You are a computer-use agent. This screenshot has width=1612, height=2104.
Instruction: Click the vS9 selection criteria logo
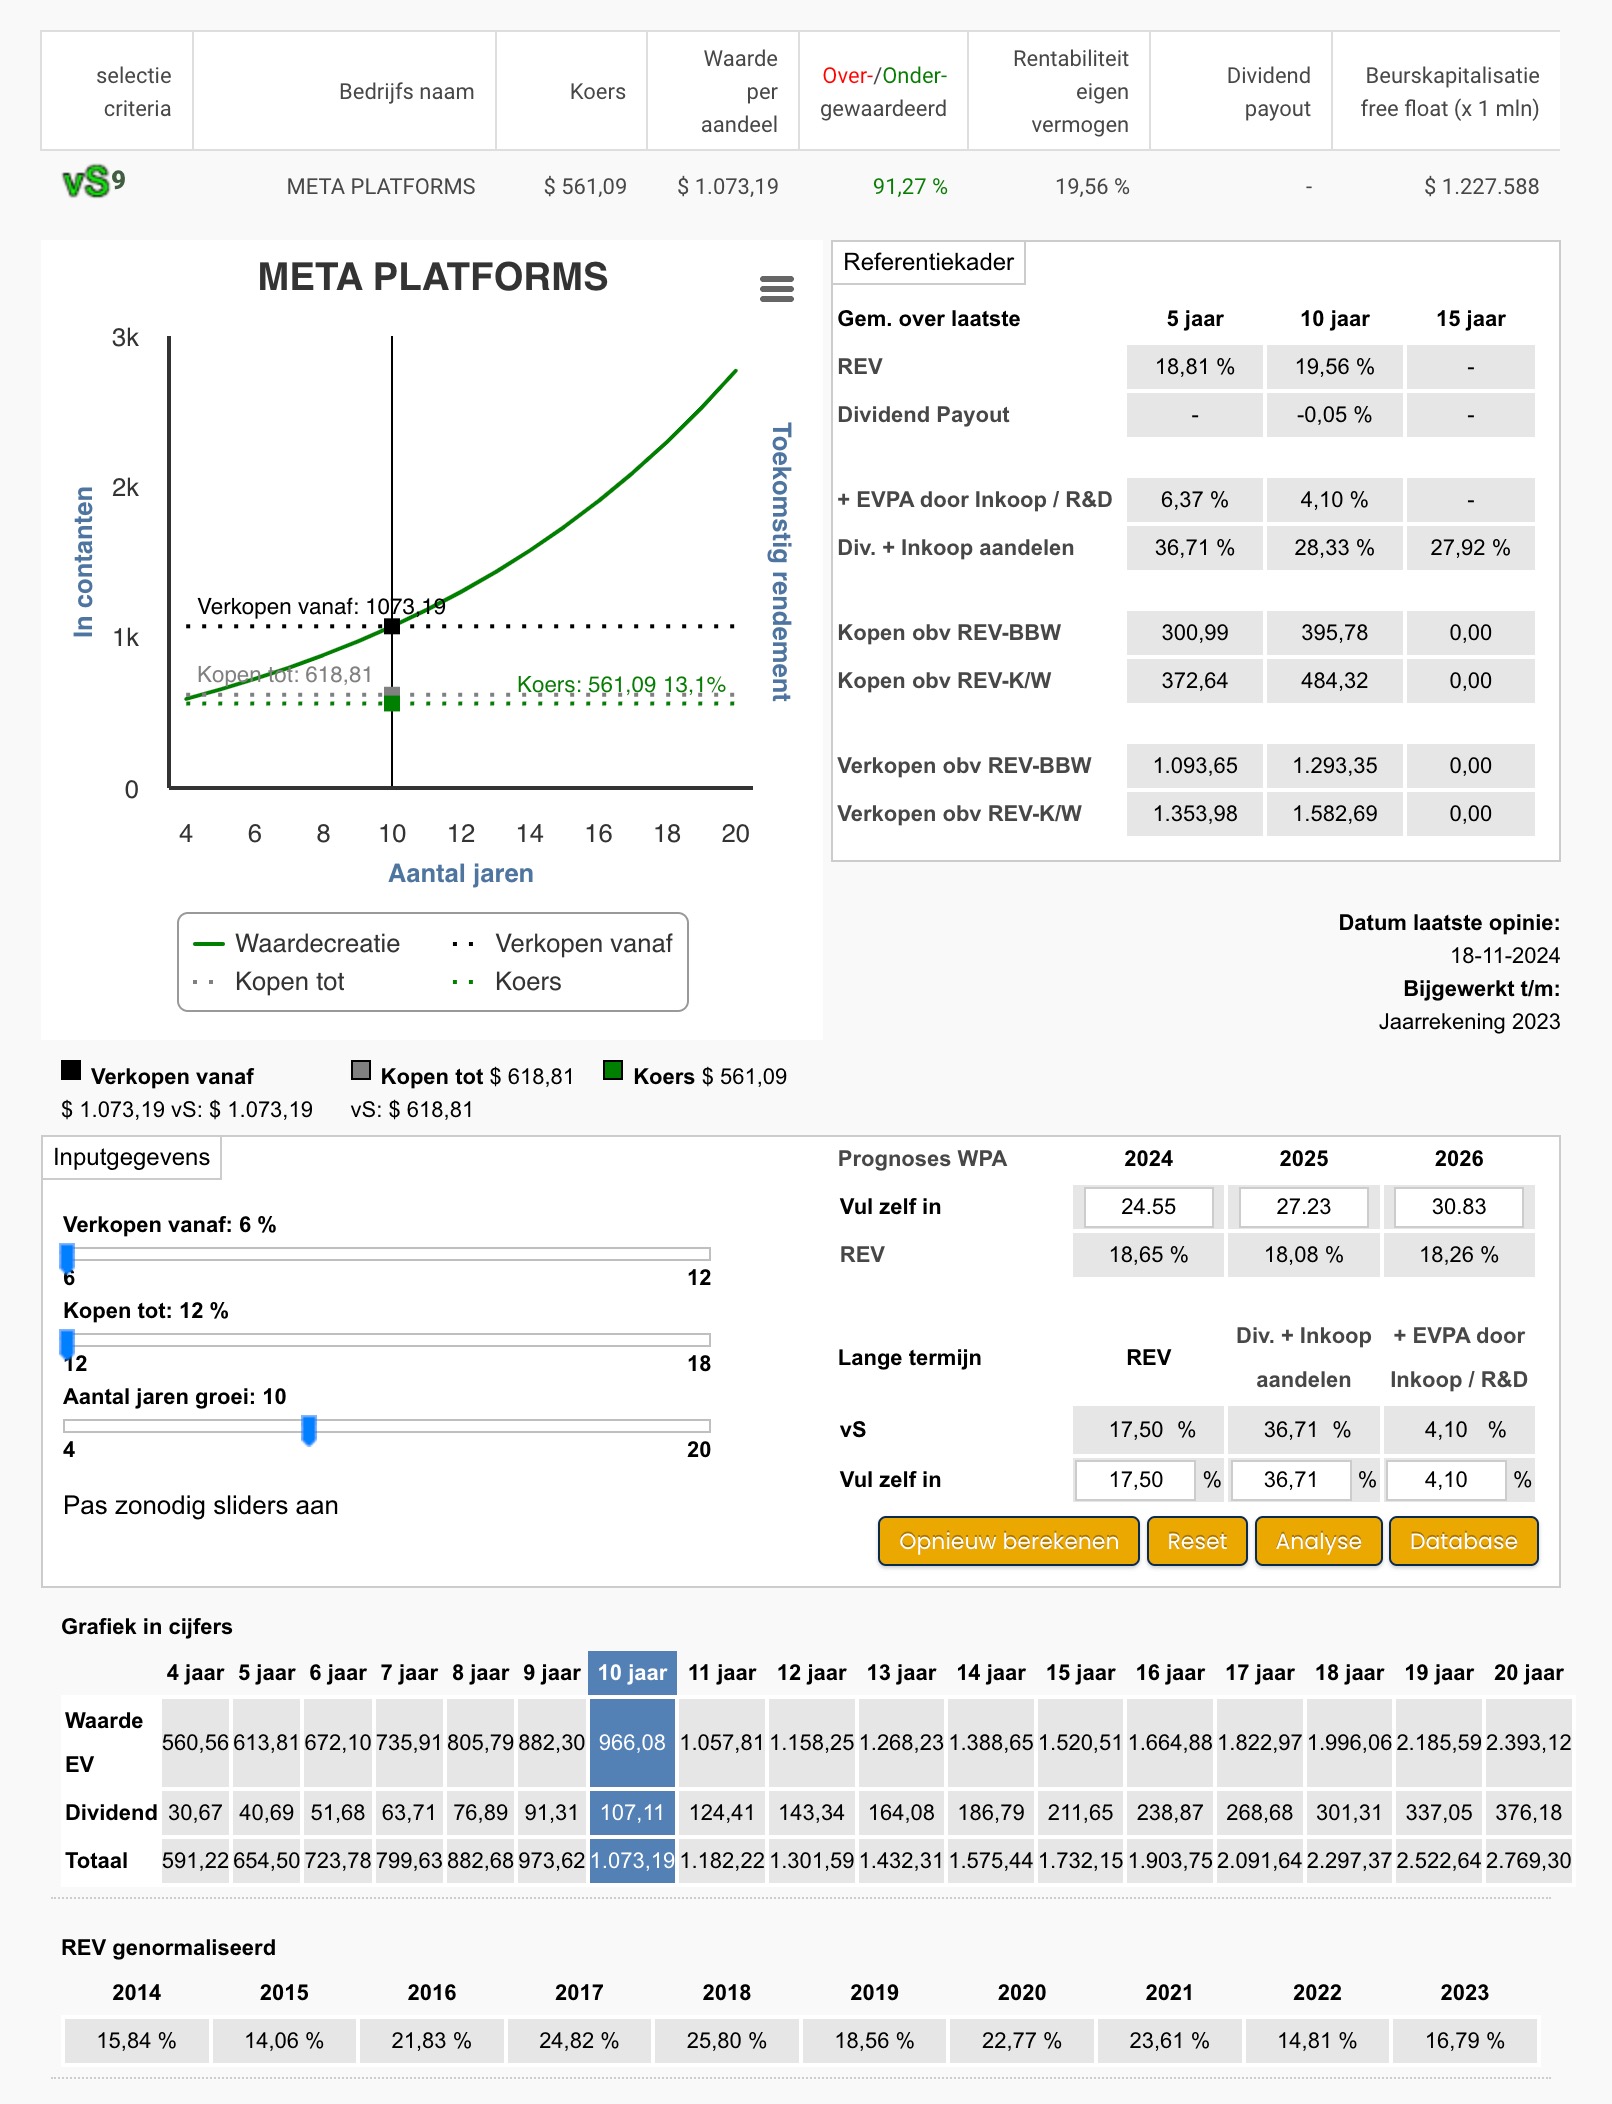tap(94, 183)
